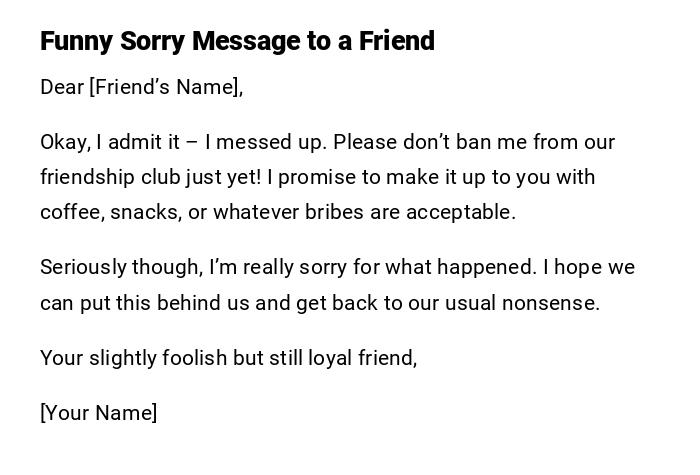Click the "[Friend's Name]" placeholder in the greeting
Screen dimensions: 700x475
[x=165, y=88]
